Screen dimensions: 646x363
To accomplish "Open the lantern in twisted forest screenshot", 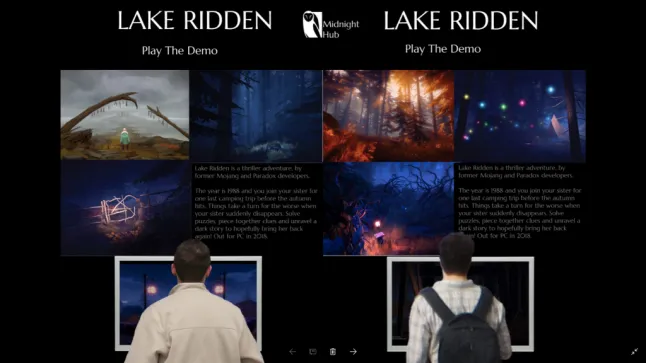I will pyautogui.click(x=389, y=208).
